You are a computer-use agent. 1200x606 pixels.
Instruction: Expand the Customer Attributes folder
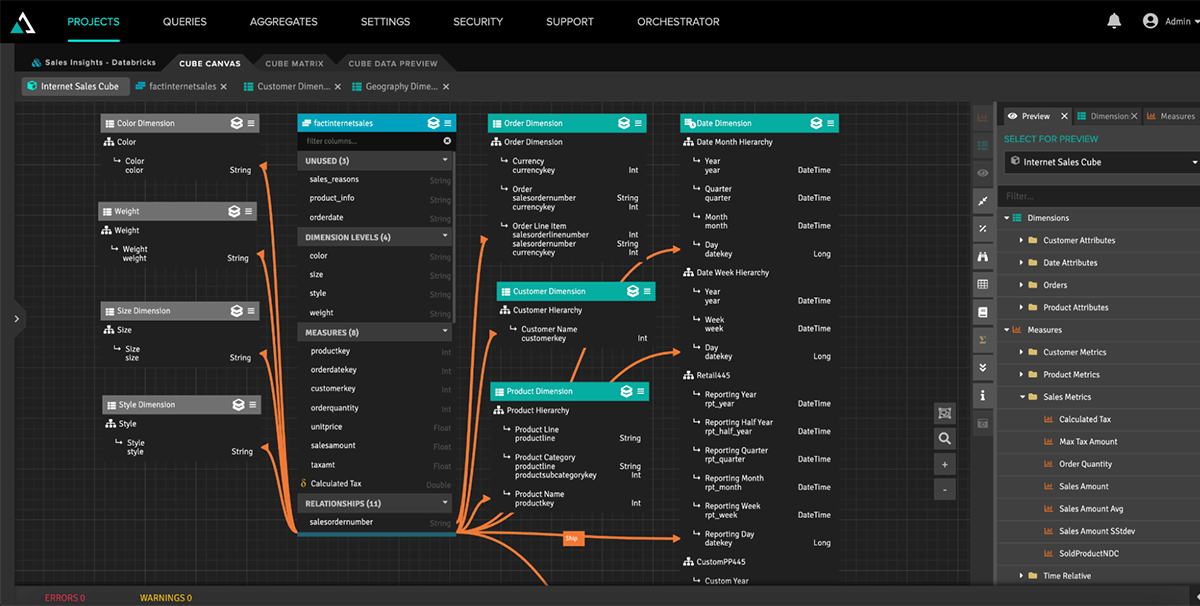point(1021,240)
